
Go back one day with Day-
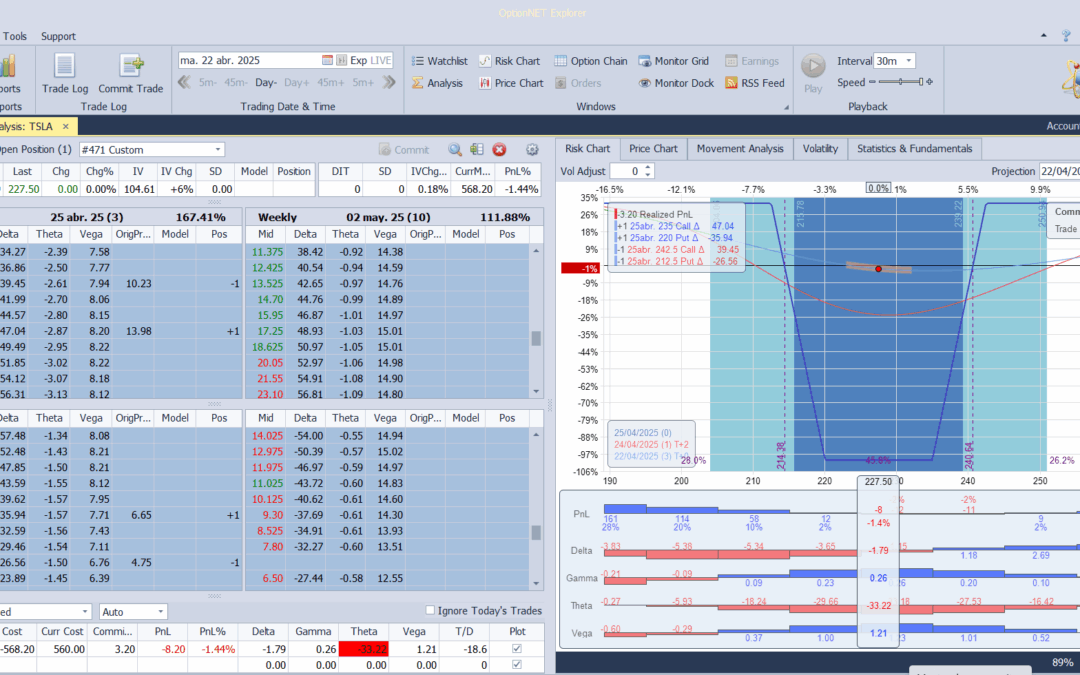(x=266, y=83)
